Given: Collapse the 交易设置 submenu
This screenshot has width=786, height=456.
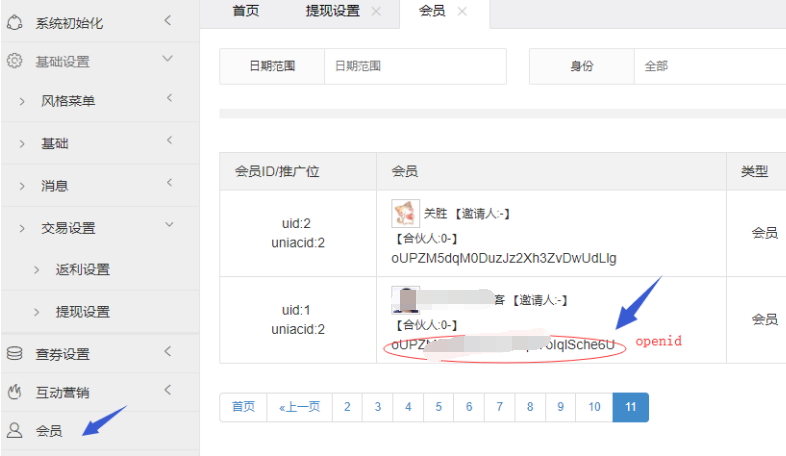Looking at the screenshot, I should (x=68, y=228).
